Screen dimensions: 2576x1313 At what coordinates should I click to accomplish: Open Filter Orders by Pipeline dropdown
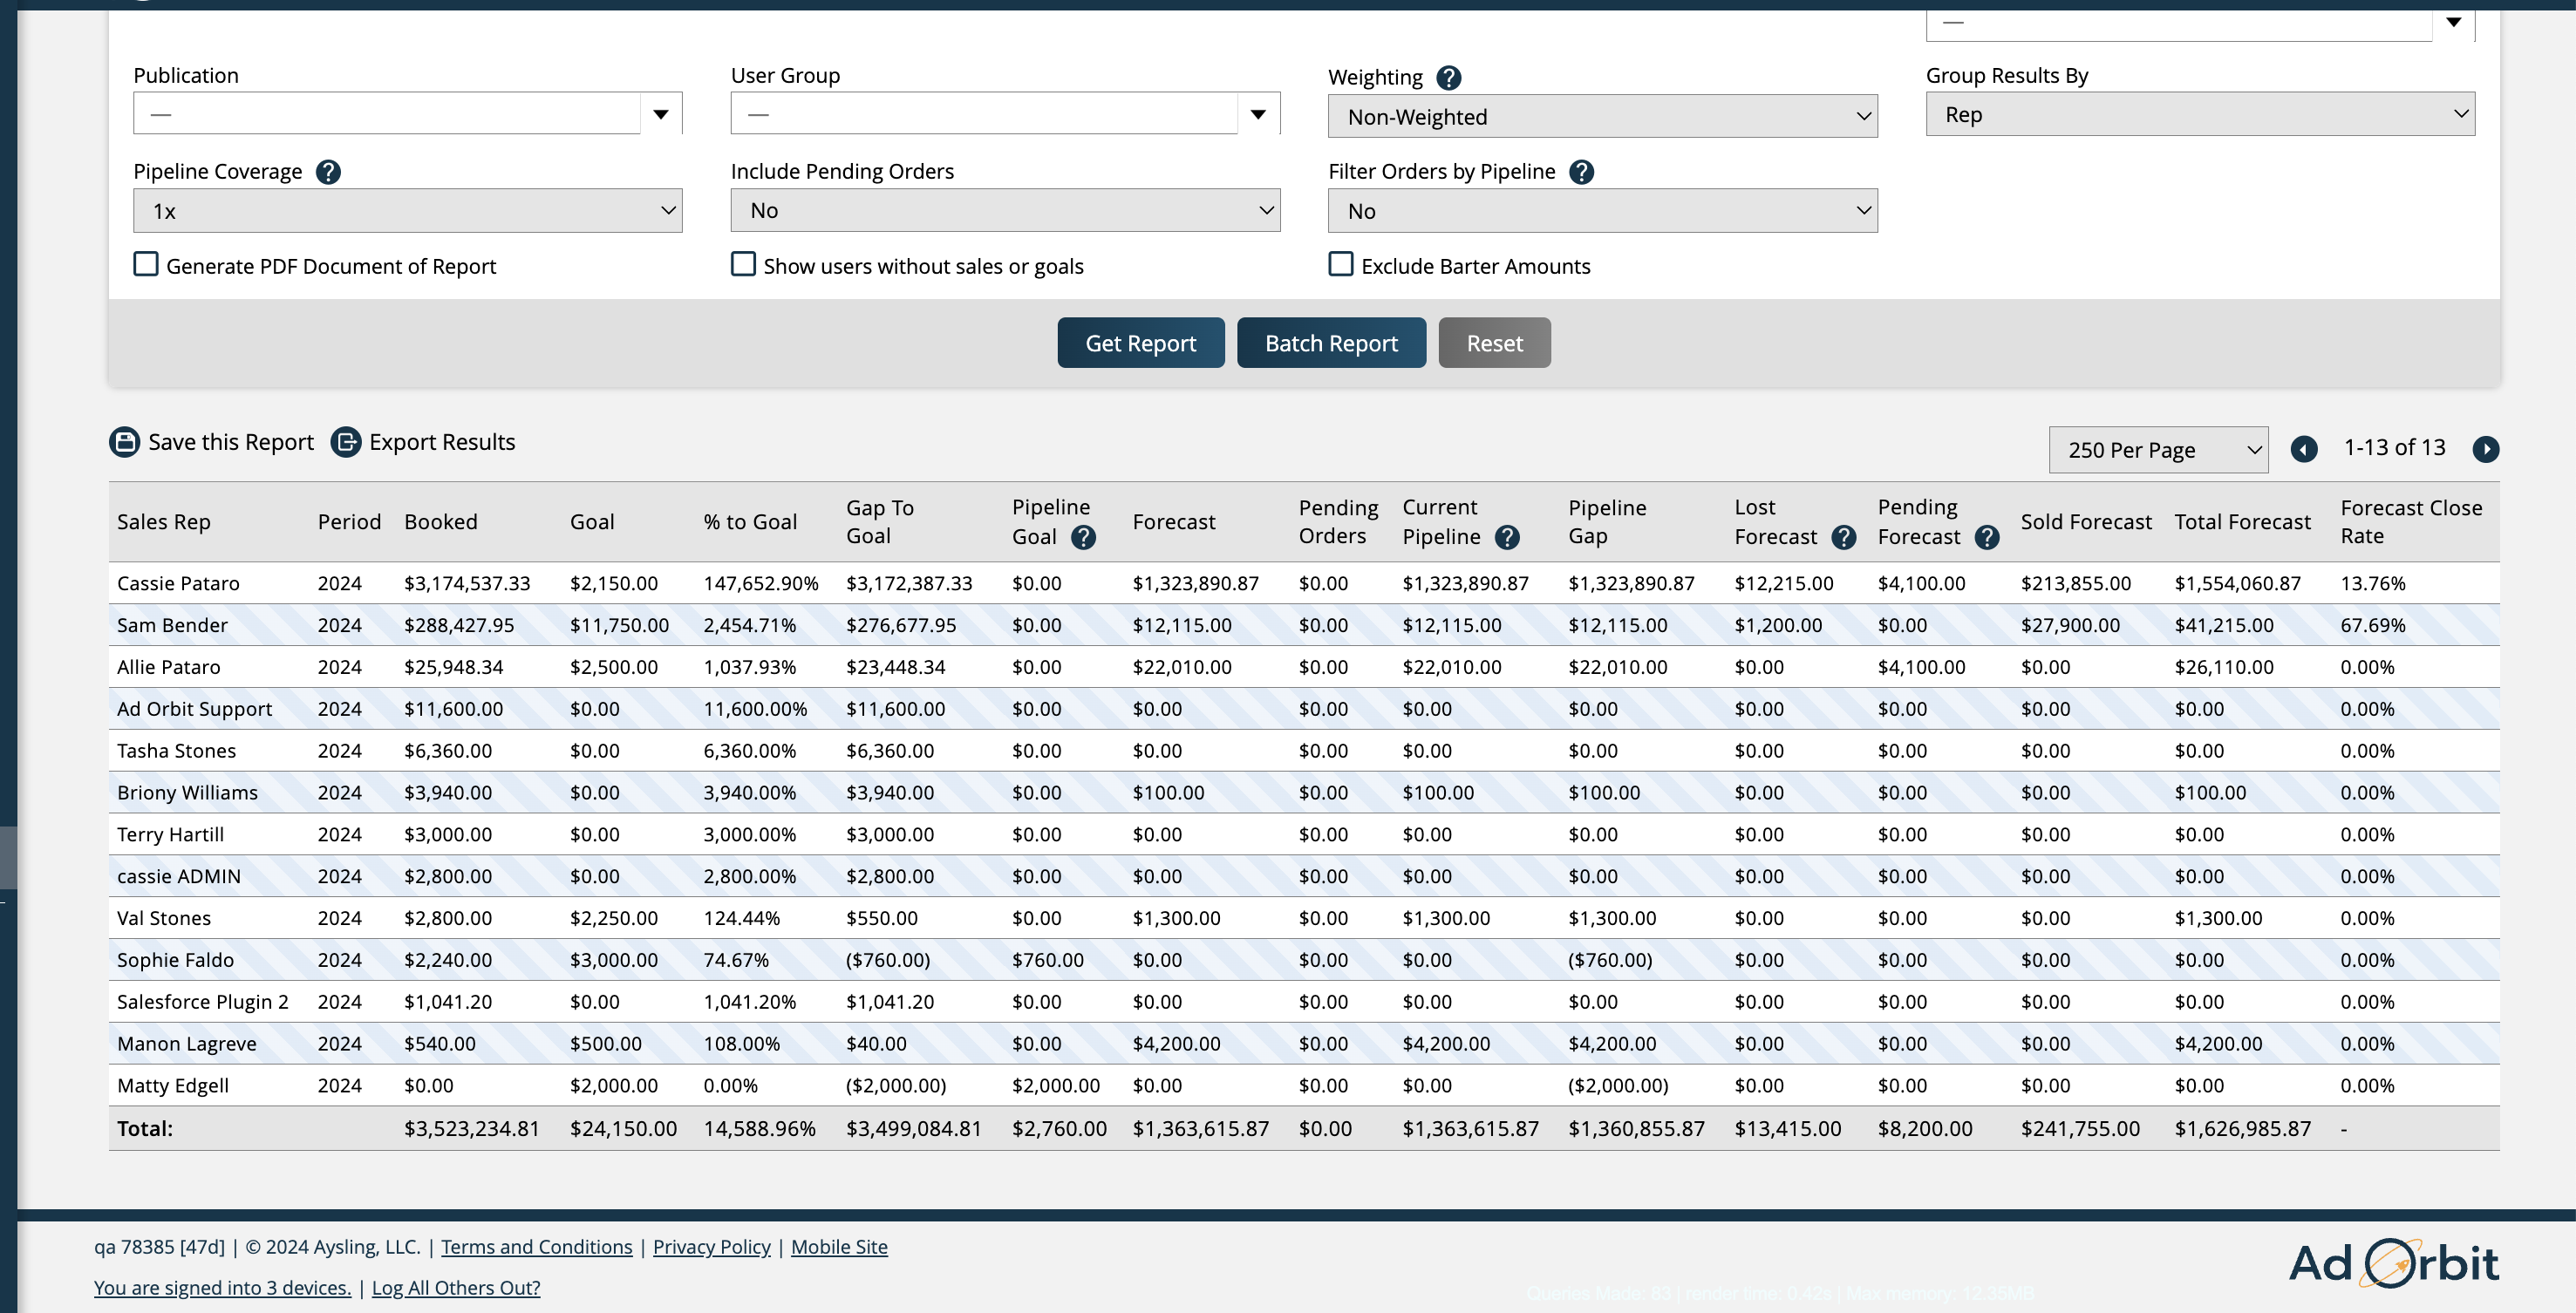point(1603,210)
